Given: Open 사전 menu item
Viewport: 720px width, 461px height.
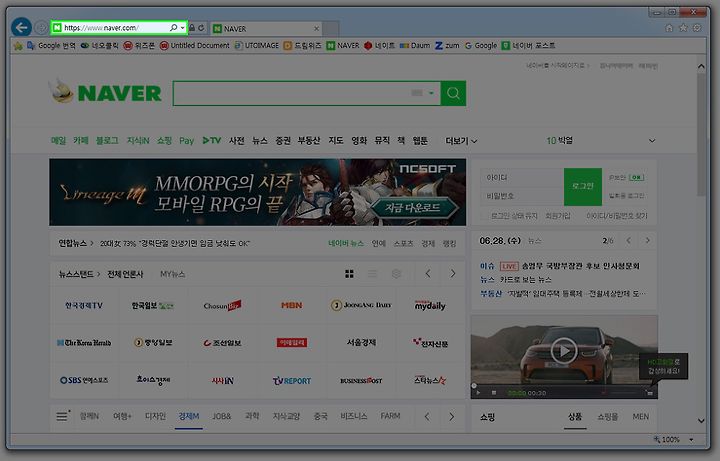Looking at the screenshot, I should (236, 141).
